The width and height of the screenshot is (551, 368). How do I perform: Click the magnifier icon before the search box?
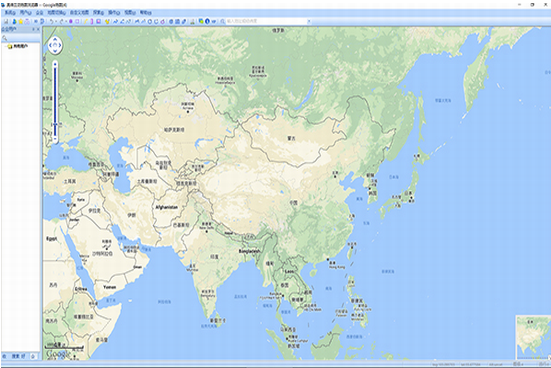[222, 21]
